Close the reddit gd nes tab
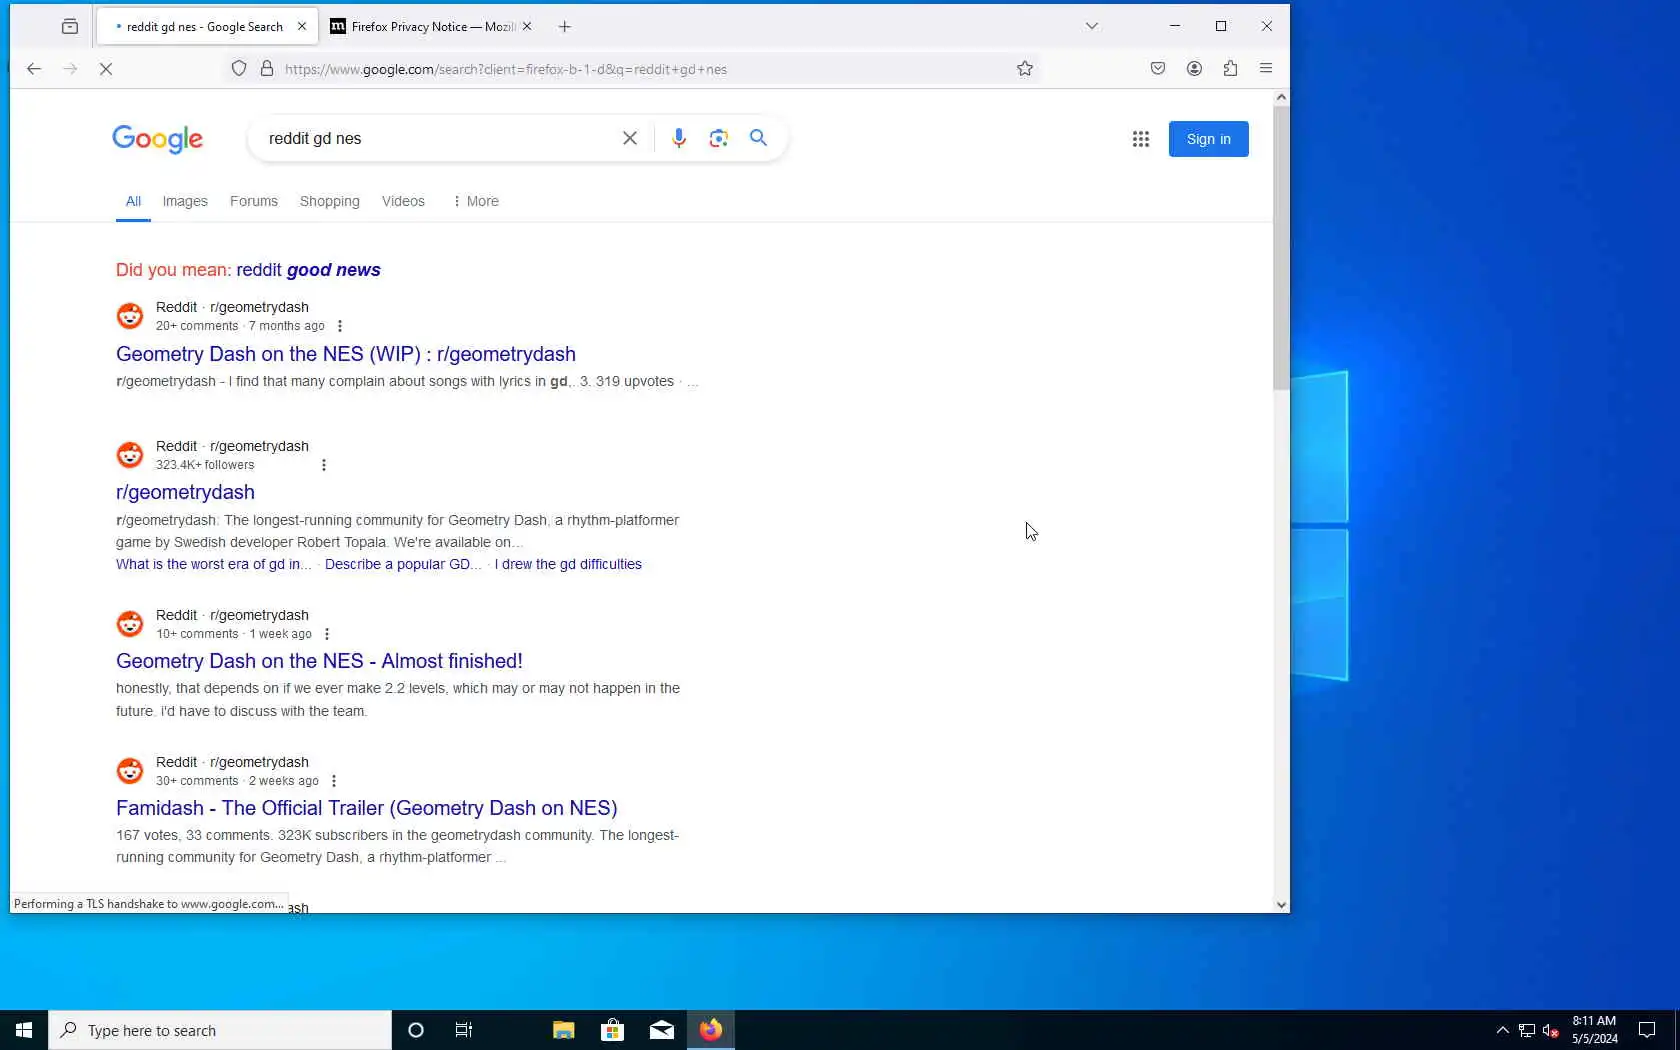This screenshot has width=1680, height=1050. click(302, 27)
